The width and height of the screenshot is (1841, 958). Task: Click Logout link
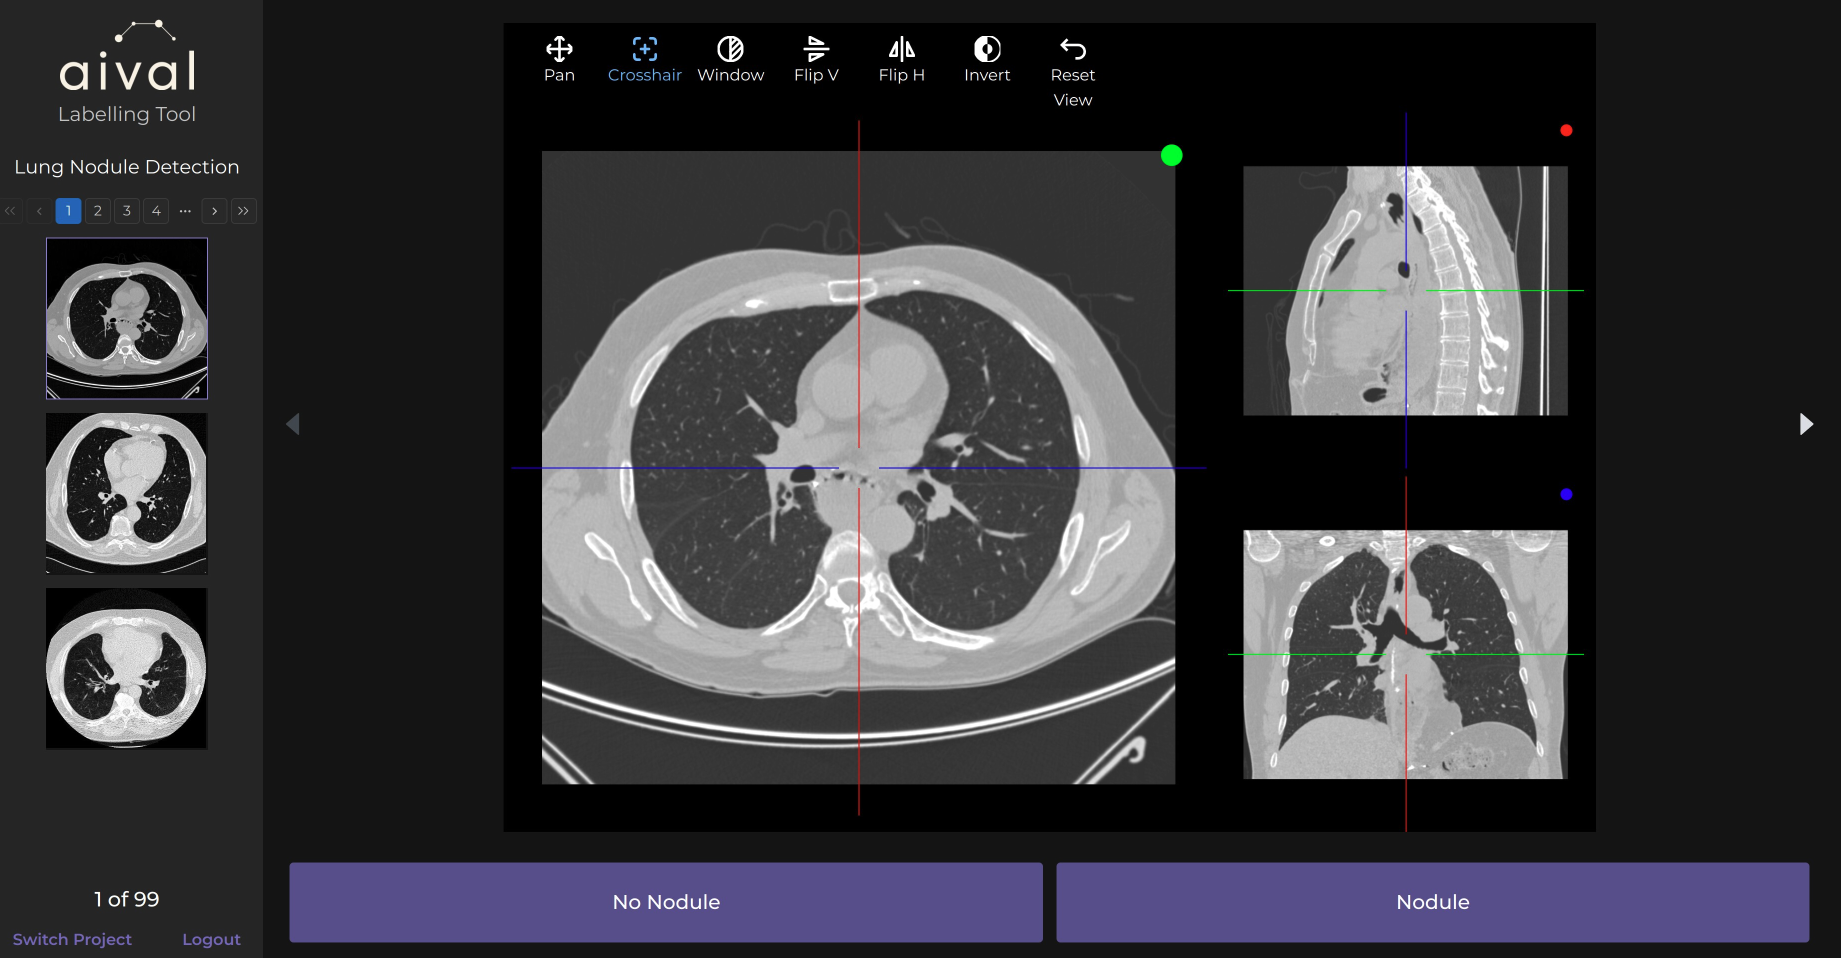tap(211, 939)
